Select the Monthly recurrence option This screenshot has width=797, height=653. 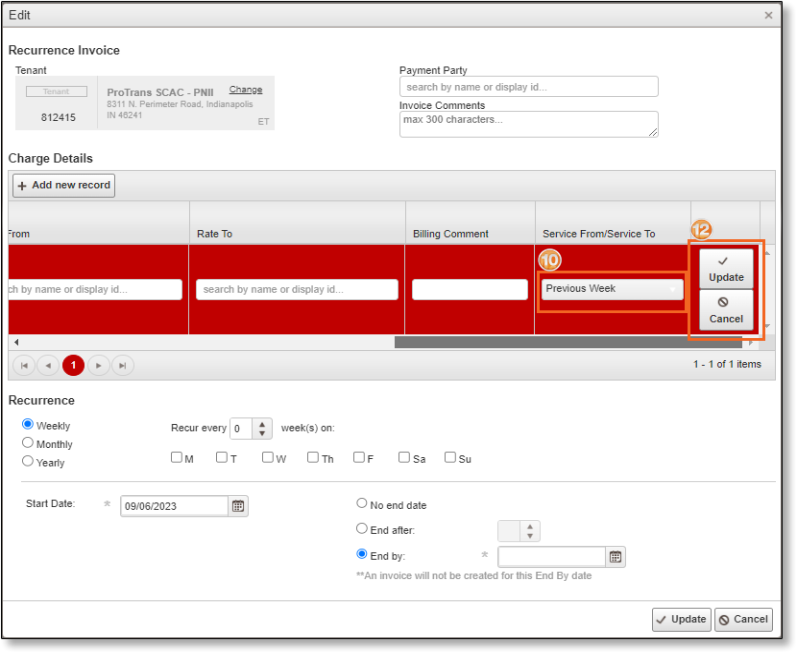coord(28,443)
